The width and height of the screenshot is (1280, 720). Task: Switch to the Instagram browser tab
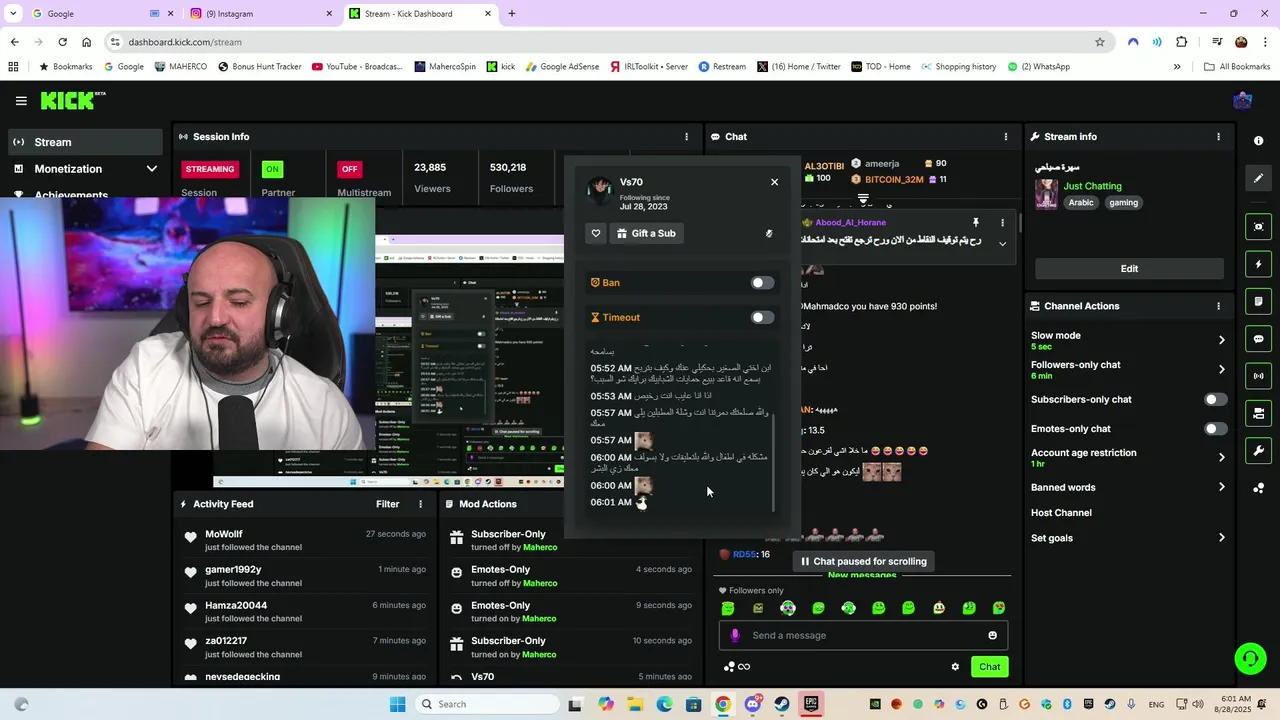coord(262,14)
